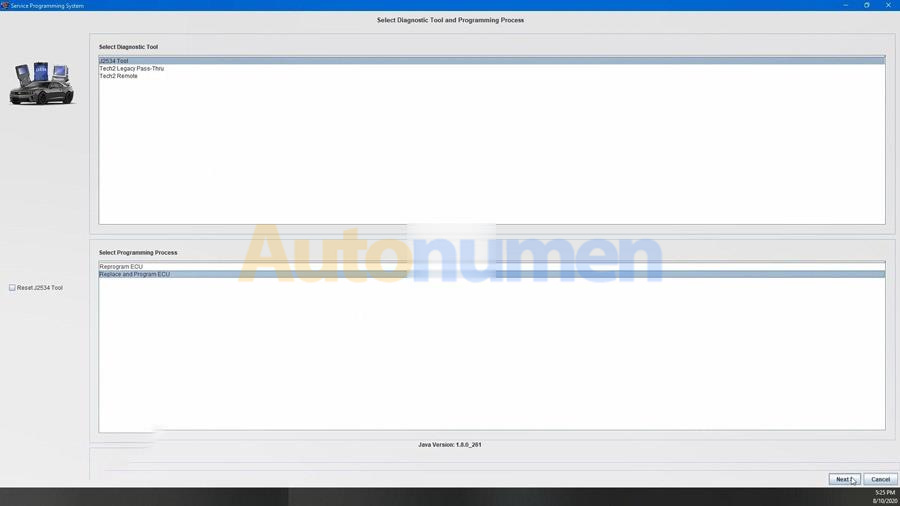This screenshot has width=900, height=506.
Task: Click the Next button
Action: (x=844, y=479)
